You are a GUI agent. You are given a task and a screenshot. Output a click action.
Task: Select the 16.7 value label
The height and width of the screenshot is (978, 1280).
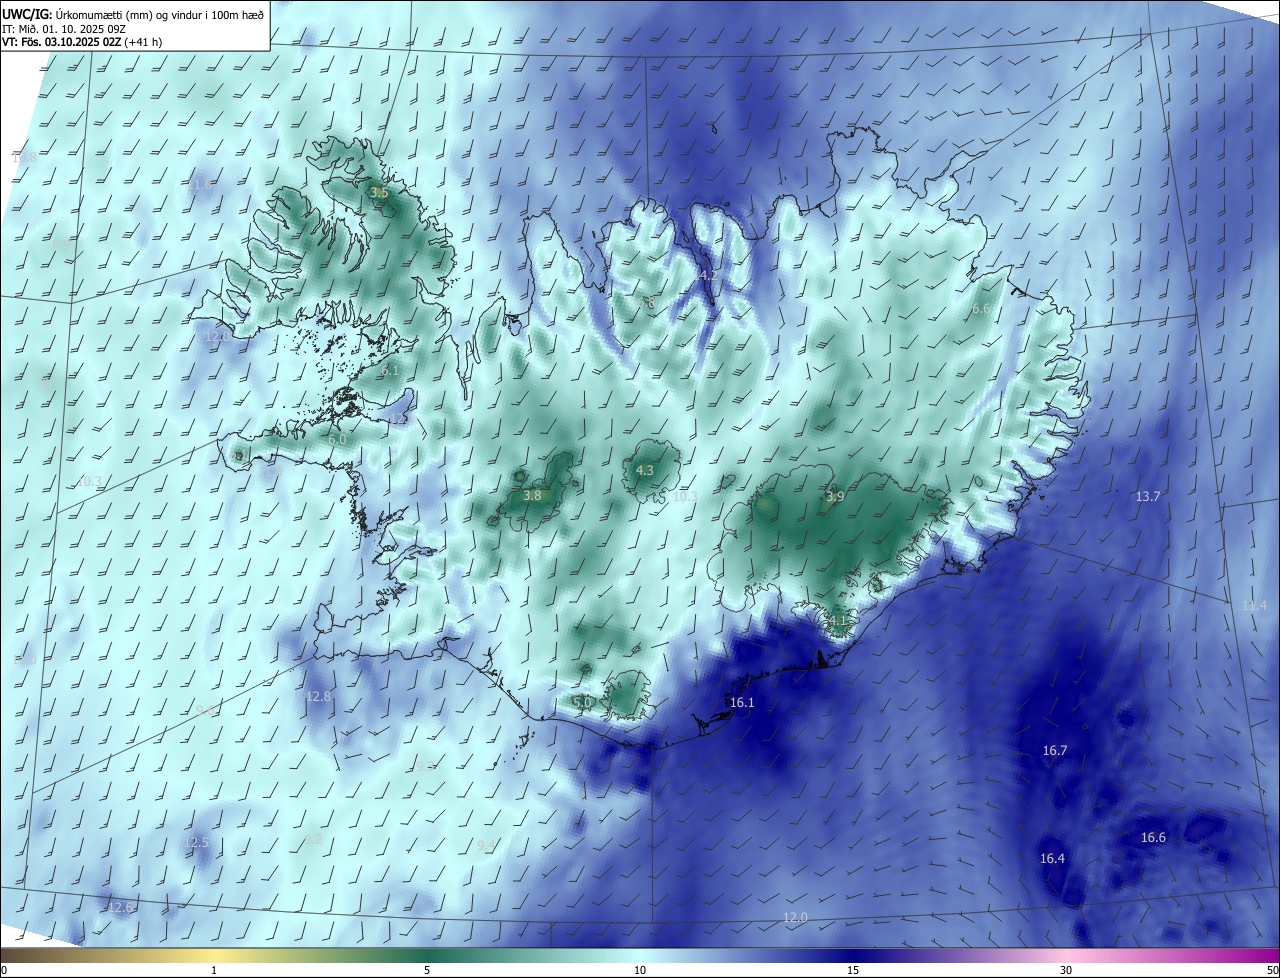pos(1055,750)
